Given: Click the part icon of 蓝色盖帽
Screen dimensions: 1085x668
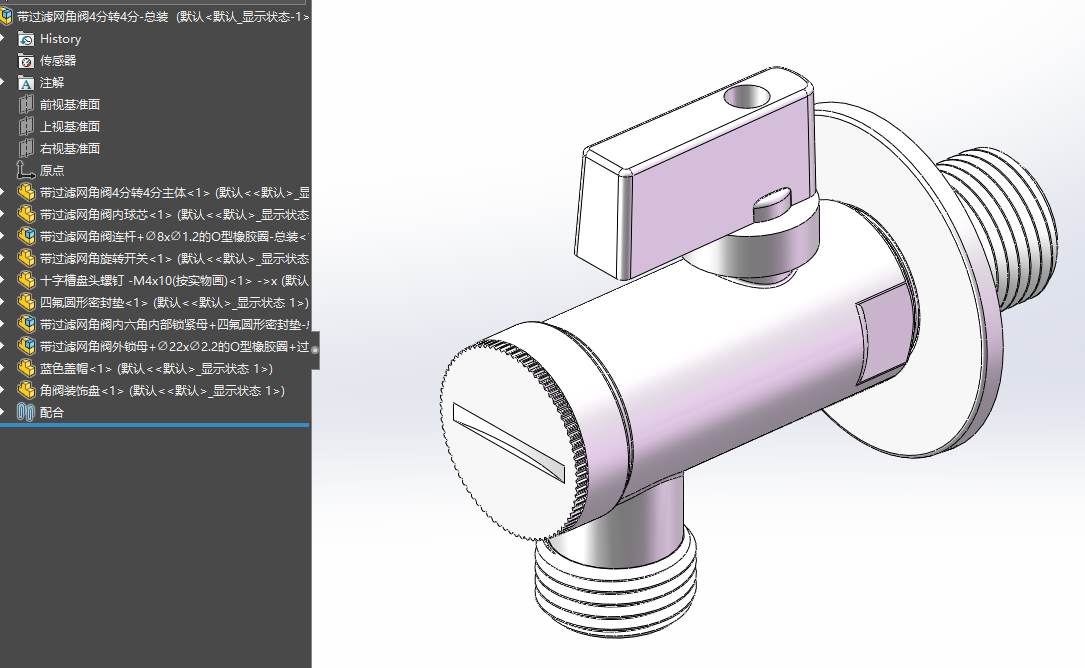Looking at the screenshot, I should (x=26, y=368).
